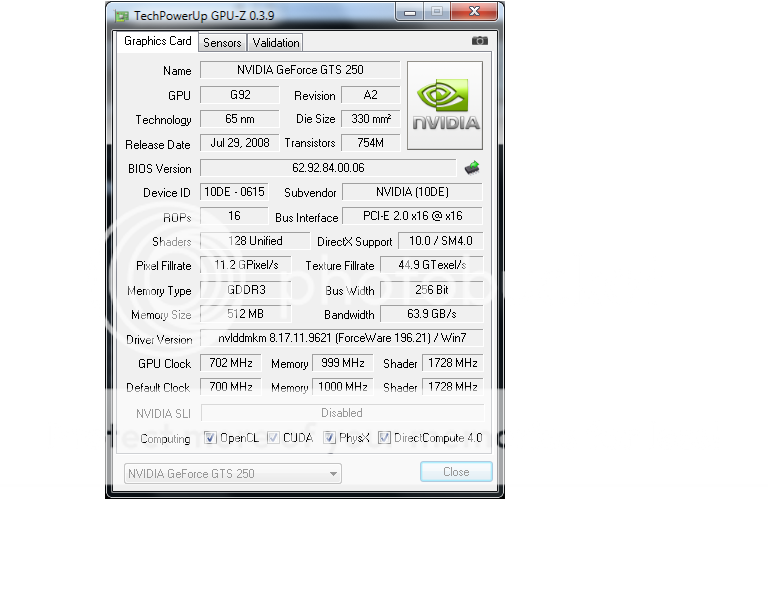Click the DirectX Support field 10.0 / SM4.0

point(441,241)
